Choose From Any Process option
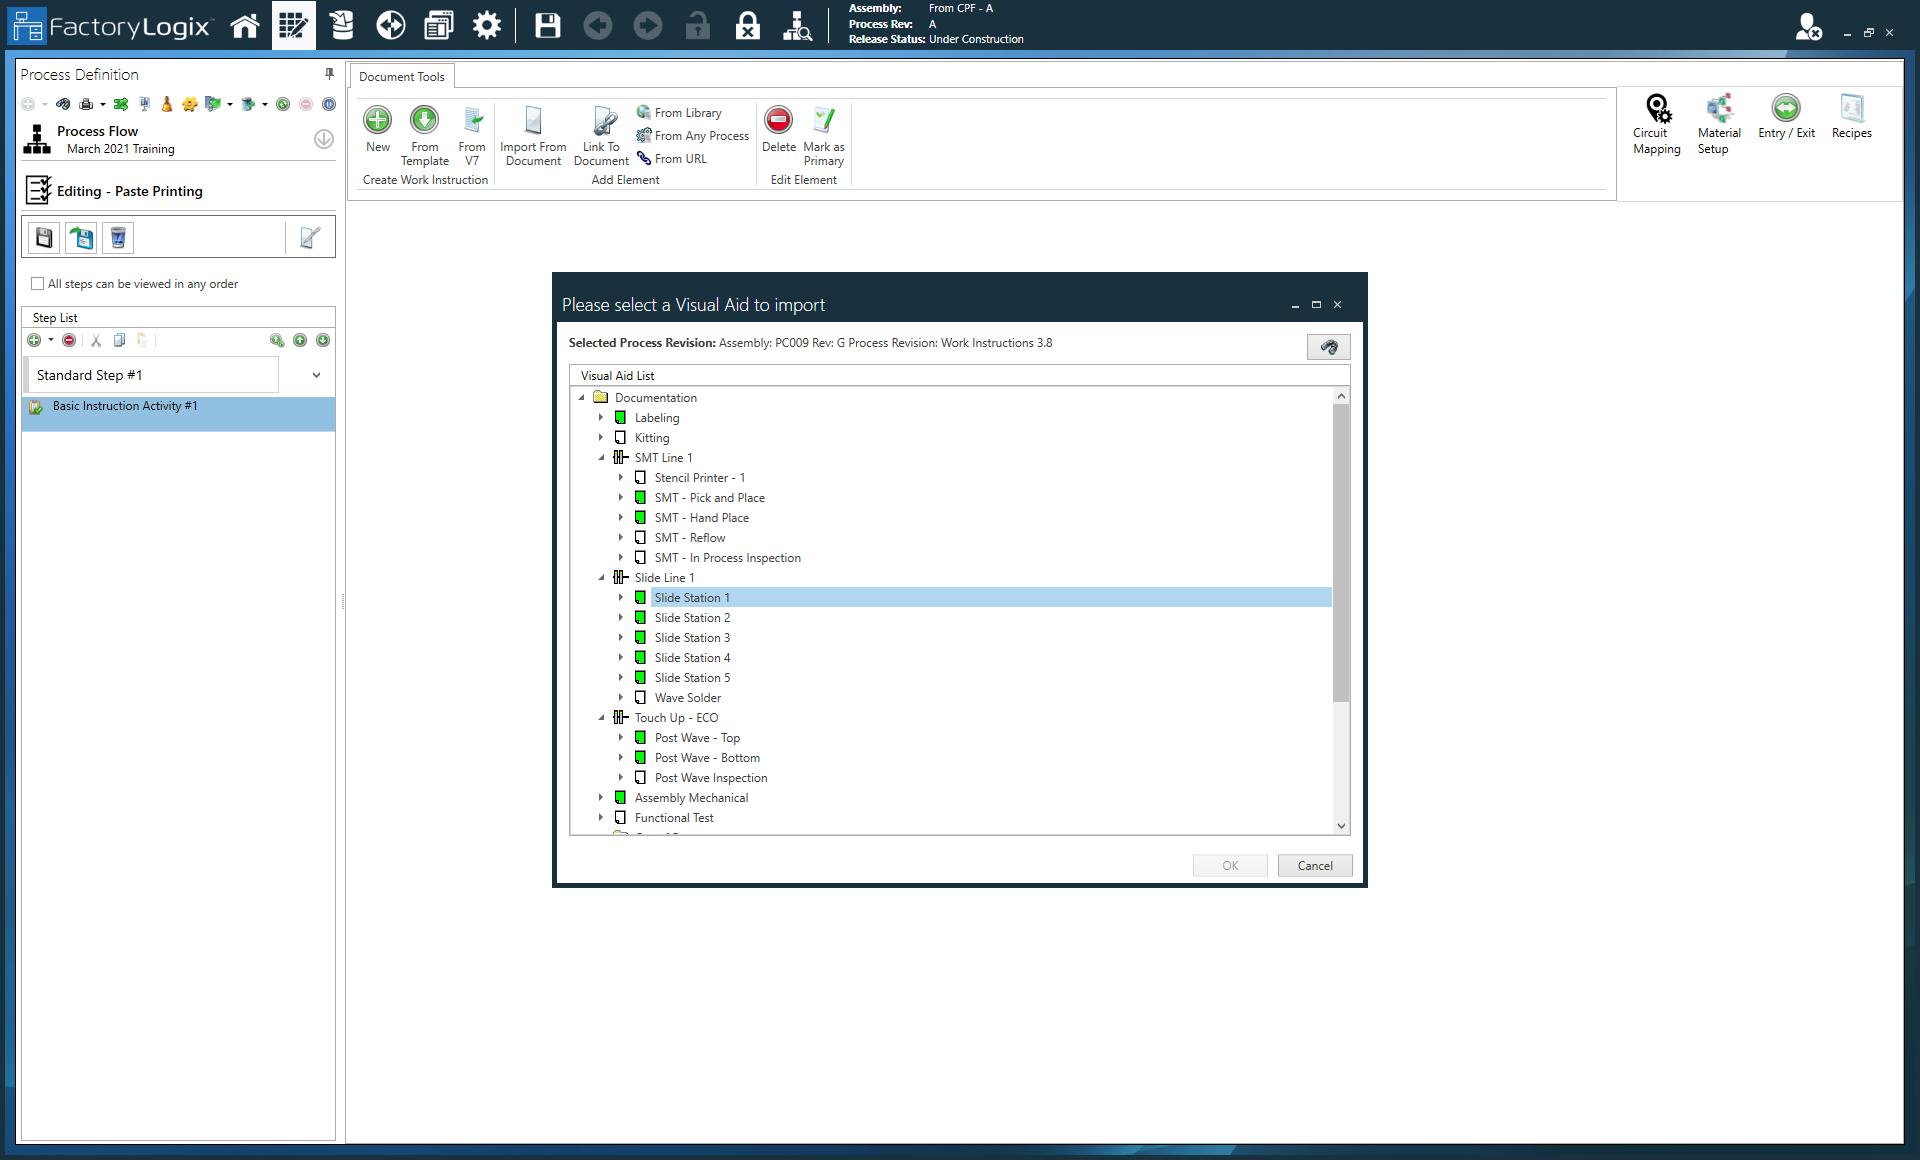The height and width of the screenshot is (1160, 1920). tap(700, 136)
